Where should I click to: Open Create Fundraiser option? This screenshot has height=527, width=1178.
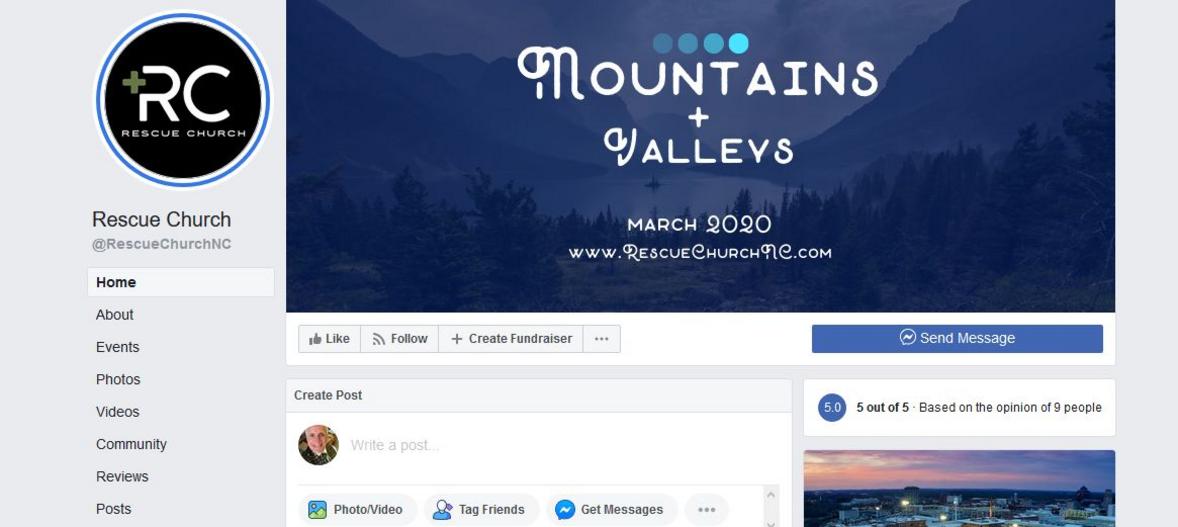coord(511,339)
